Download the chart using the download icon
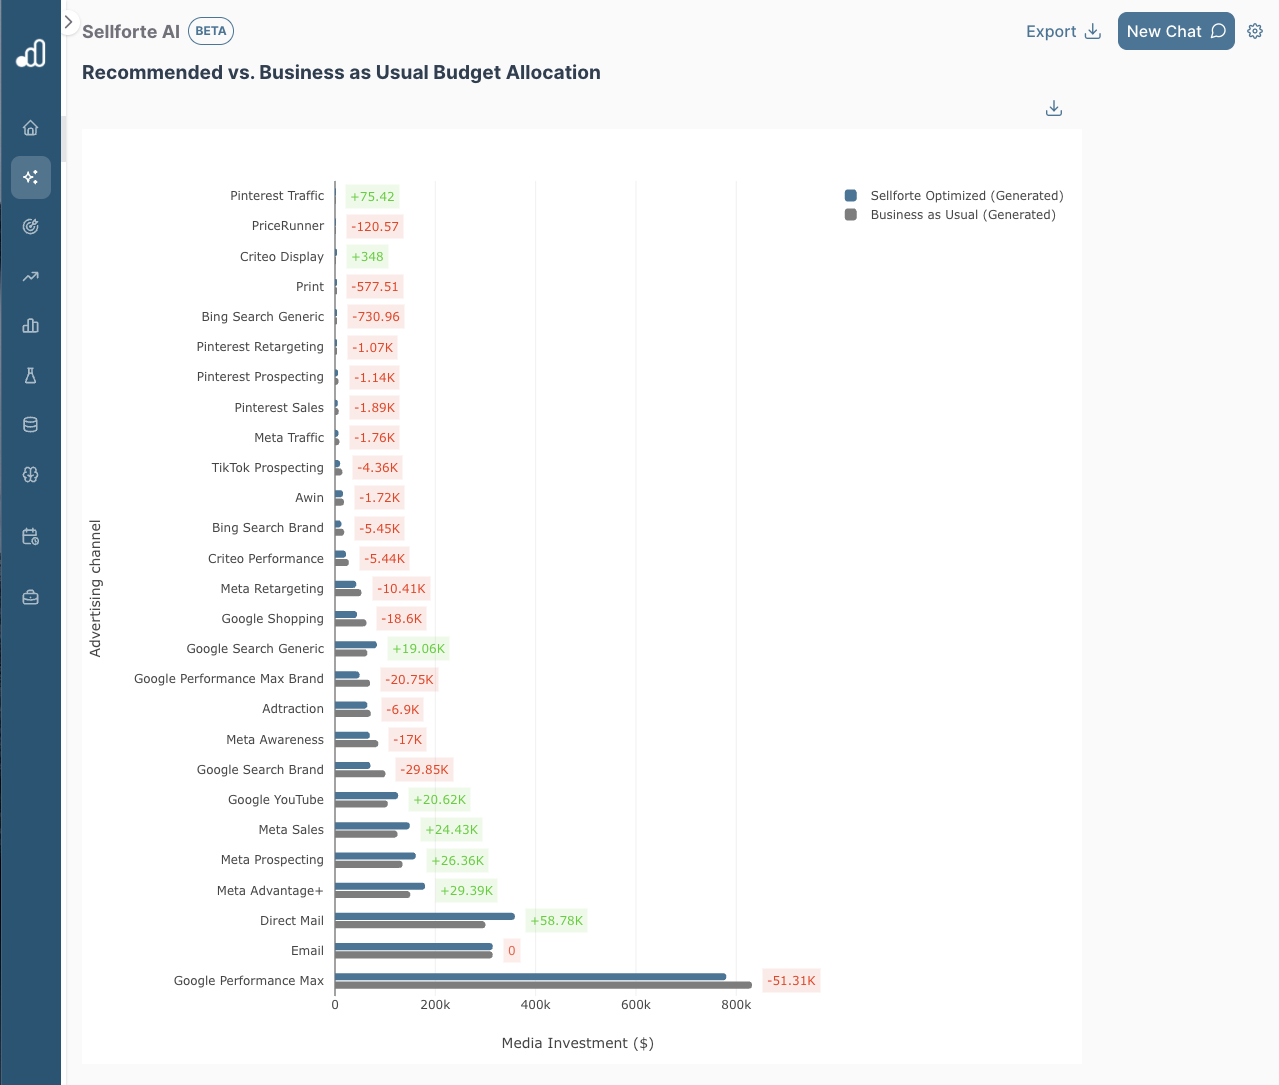 1054,108
